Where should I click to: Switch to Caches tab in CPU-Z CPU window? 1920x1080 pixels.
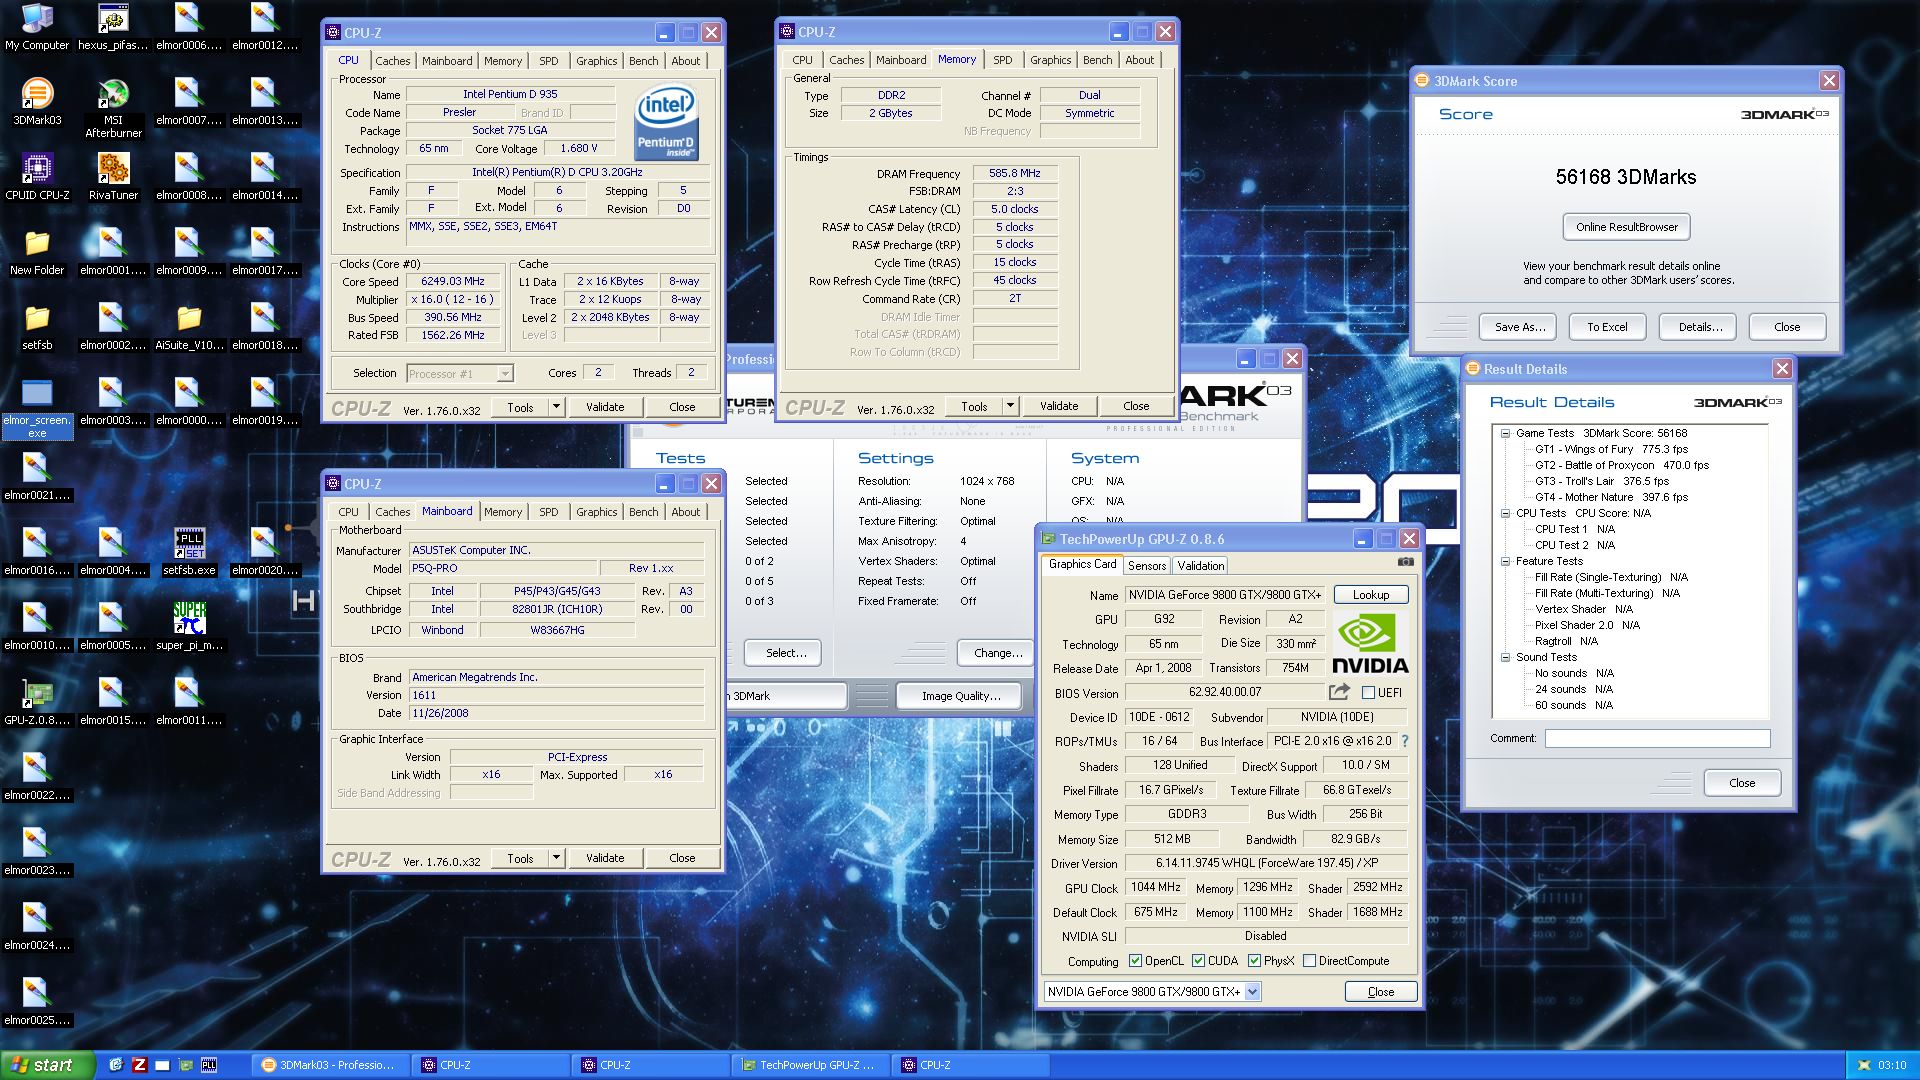click(x=392, y=61)
